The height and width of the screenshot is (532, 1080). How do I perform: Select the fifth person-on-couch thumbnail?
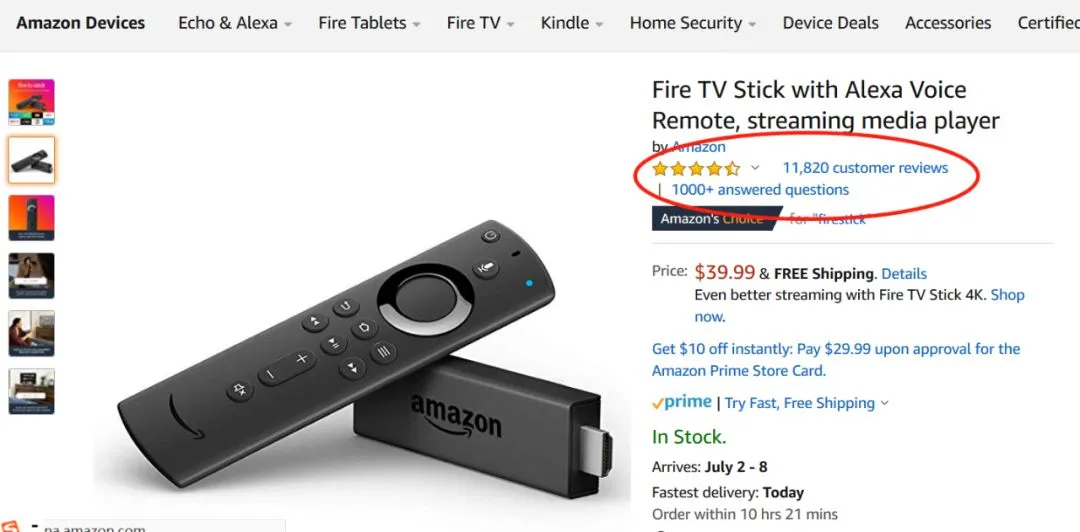32,334
